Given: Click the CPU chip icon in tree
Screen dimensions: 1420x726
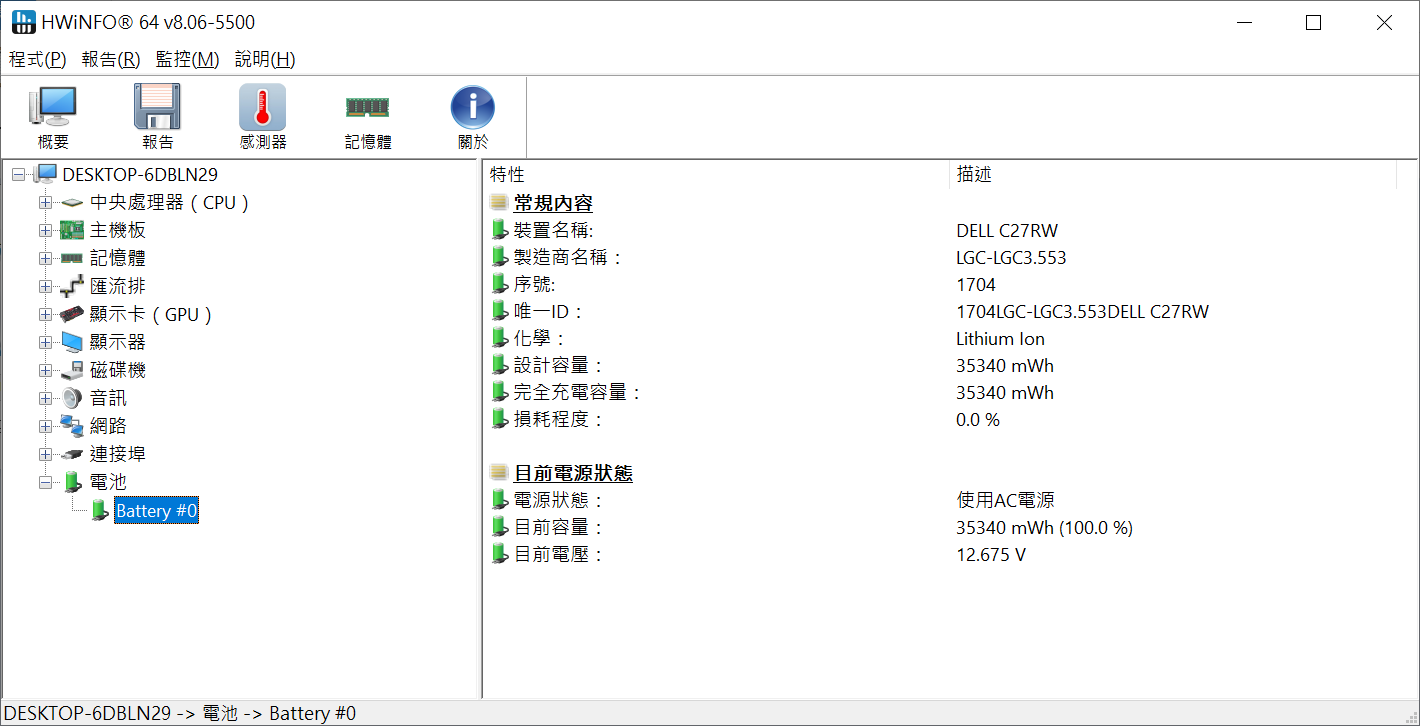Looking at the screenshot, I should [x=71, y=202].
